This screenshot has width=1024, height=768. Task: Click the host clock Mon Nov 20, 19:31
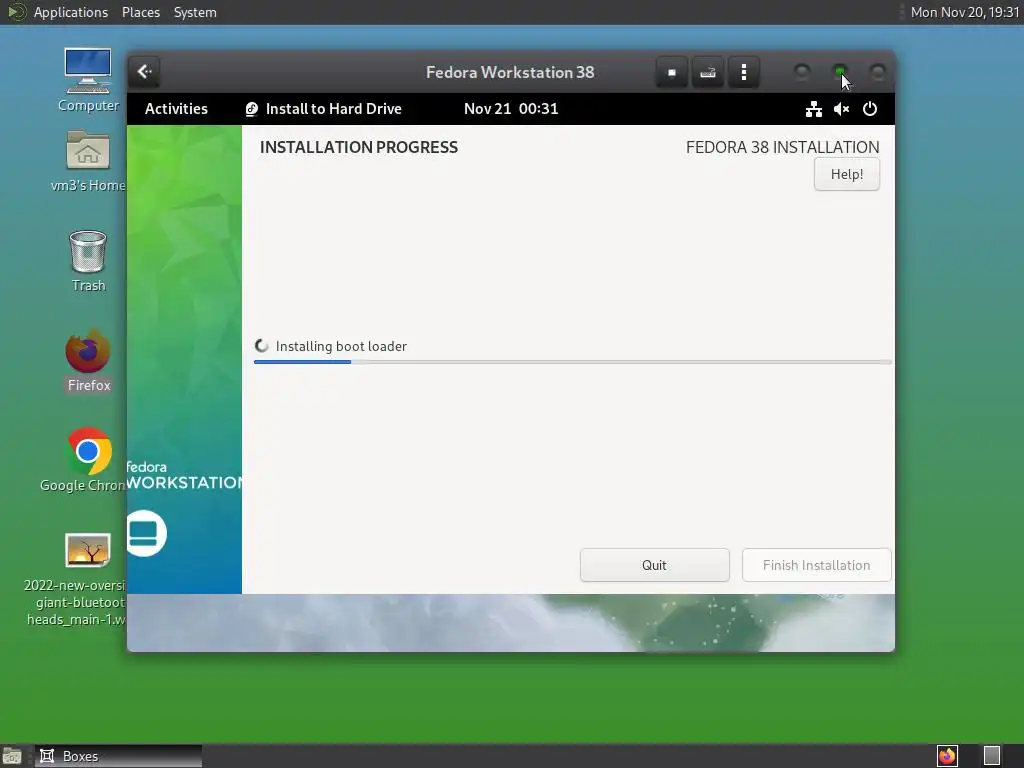tap(964, 12)
